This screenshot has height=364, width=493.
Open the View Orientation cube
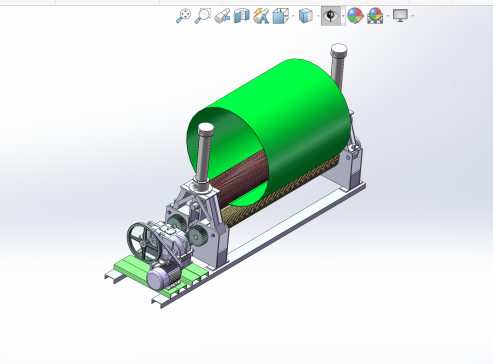280,16
